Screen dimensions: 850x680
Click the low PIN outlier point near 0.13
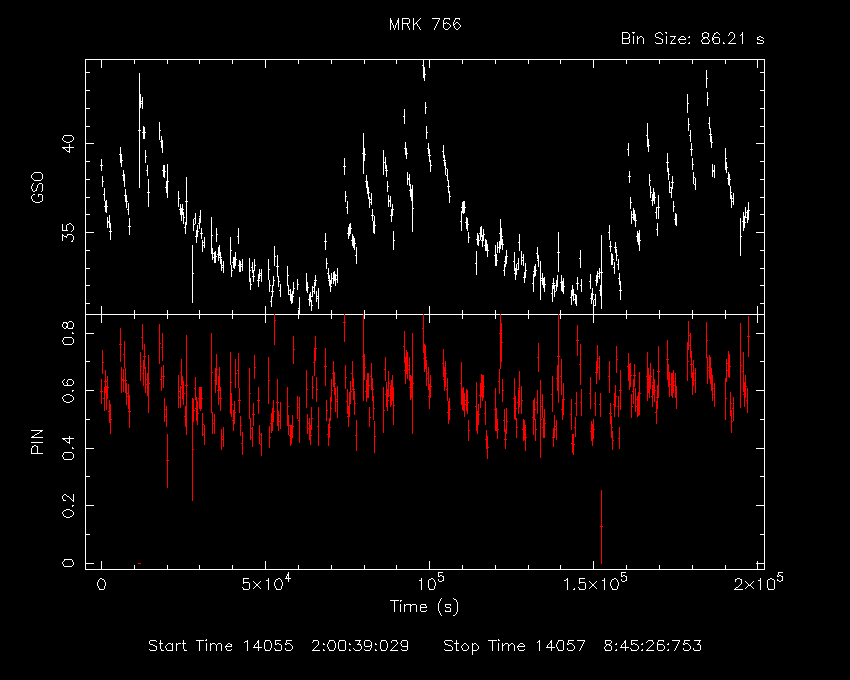(601, 527)
